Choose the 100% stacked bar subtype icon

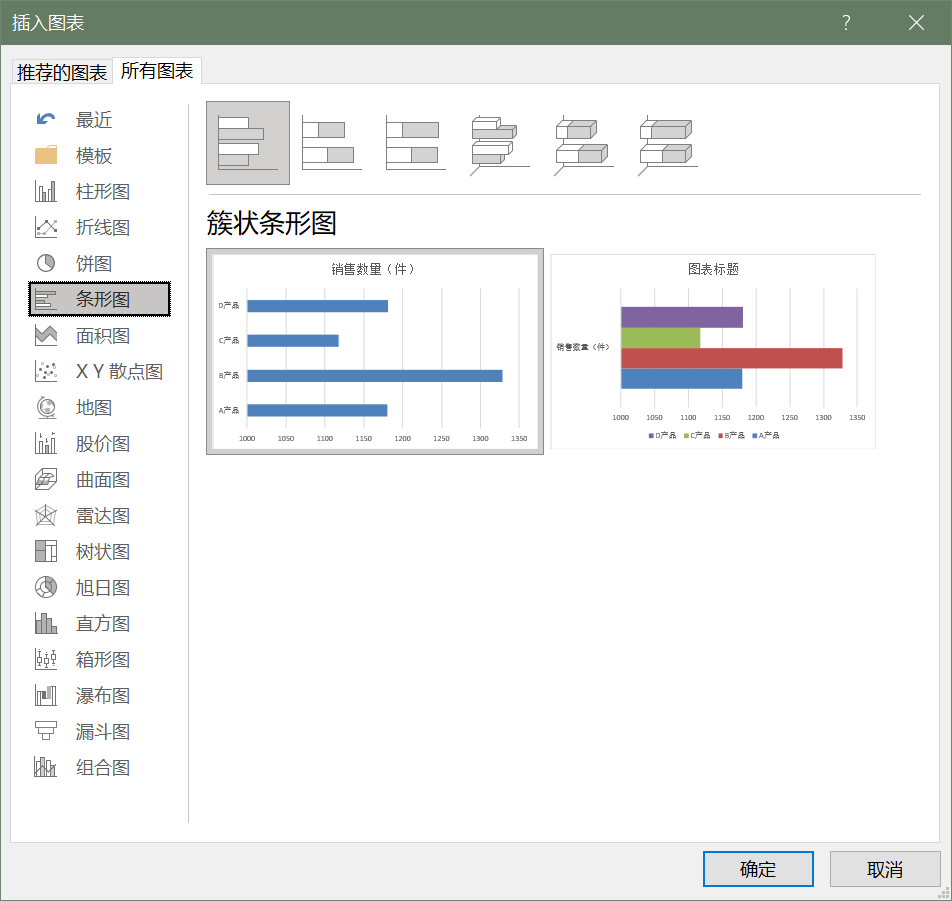tap(415, 143)
